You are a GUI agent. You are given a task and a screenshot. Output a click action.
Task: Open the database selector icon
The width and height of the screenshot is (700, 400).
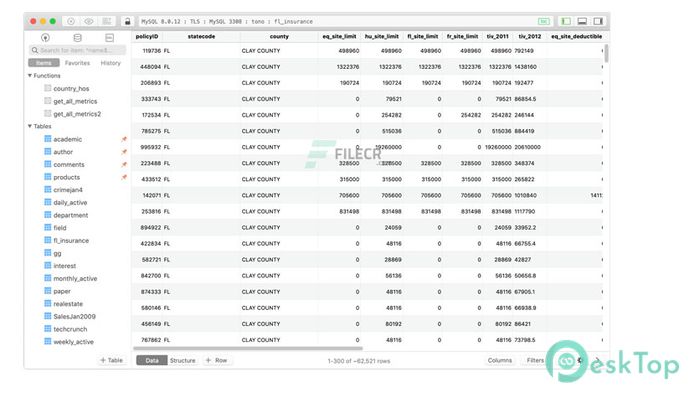pyautogui.click(x=77, y=38)
